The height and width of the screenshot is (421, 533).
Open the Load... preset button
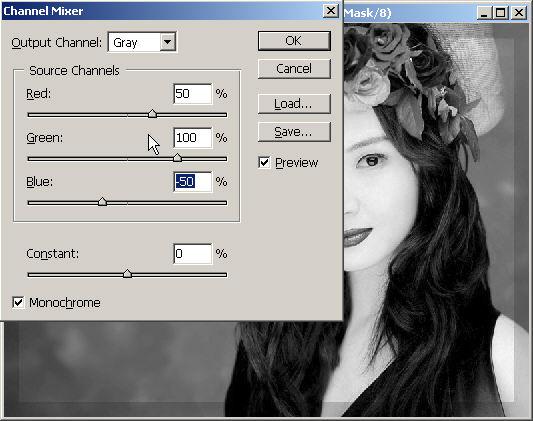pos(294,104)
